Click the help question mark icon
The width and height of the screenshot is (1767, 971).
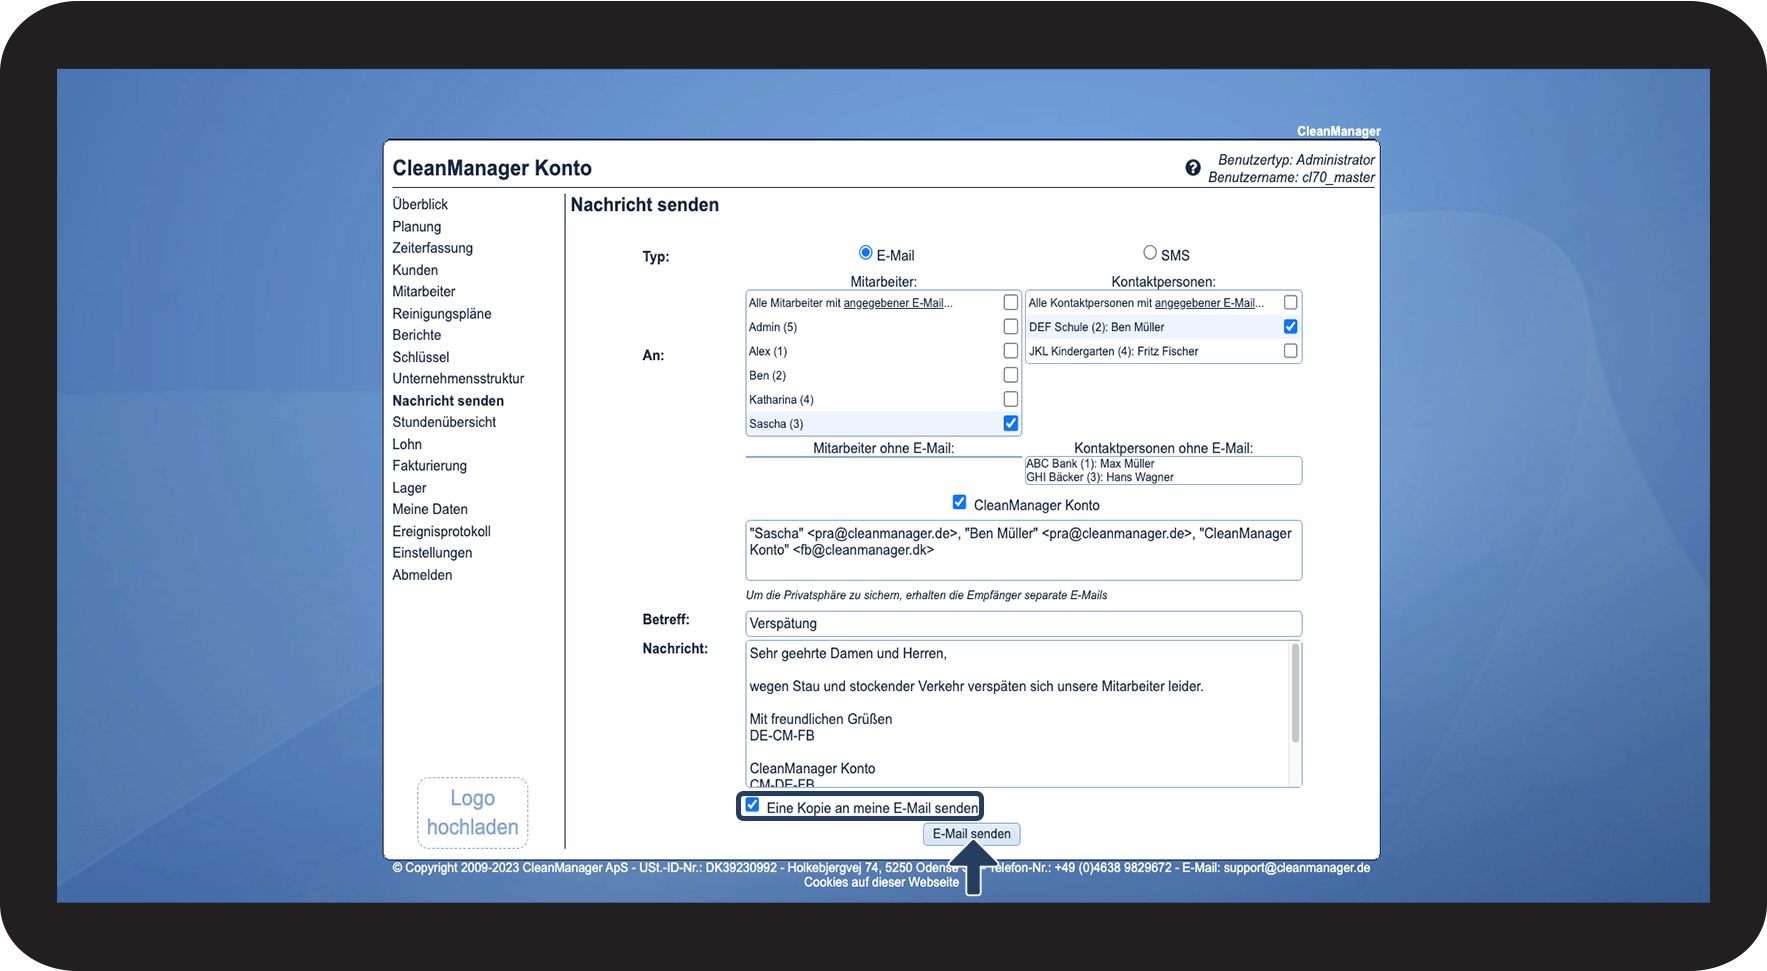coord(1192,168)
